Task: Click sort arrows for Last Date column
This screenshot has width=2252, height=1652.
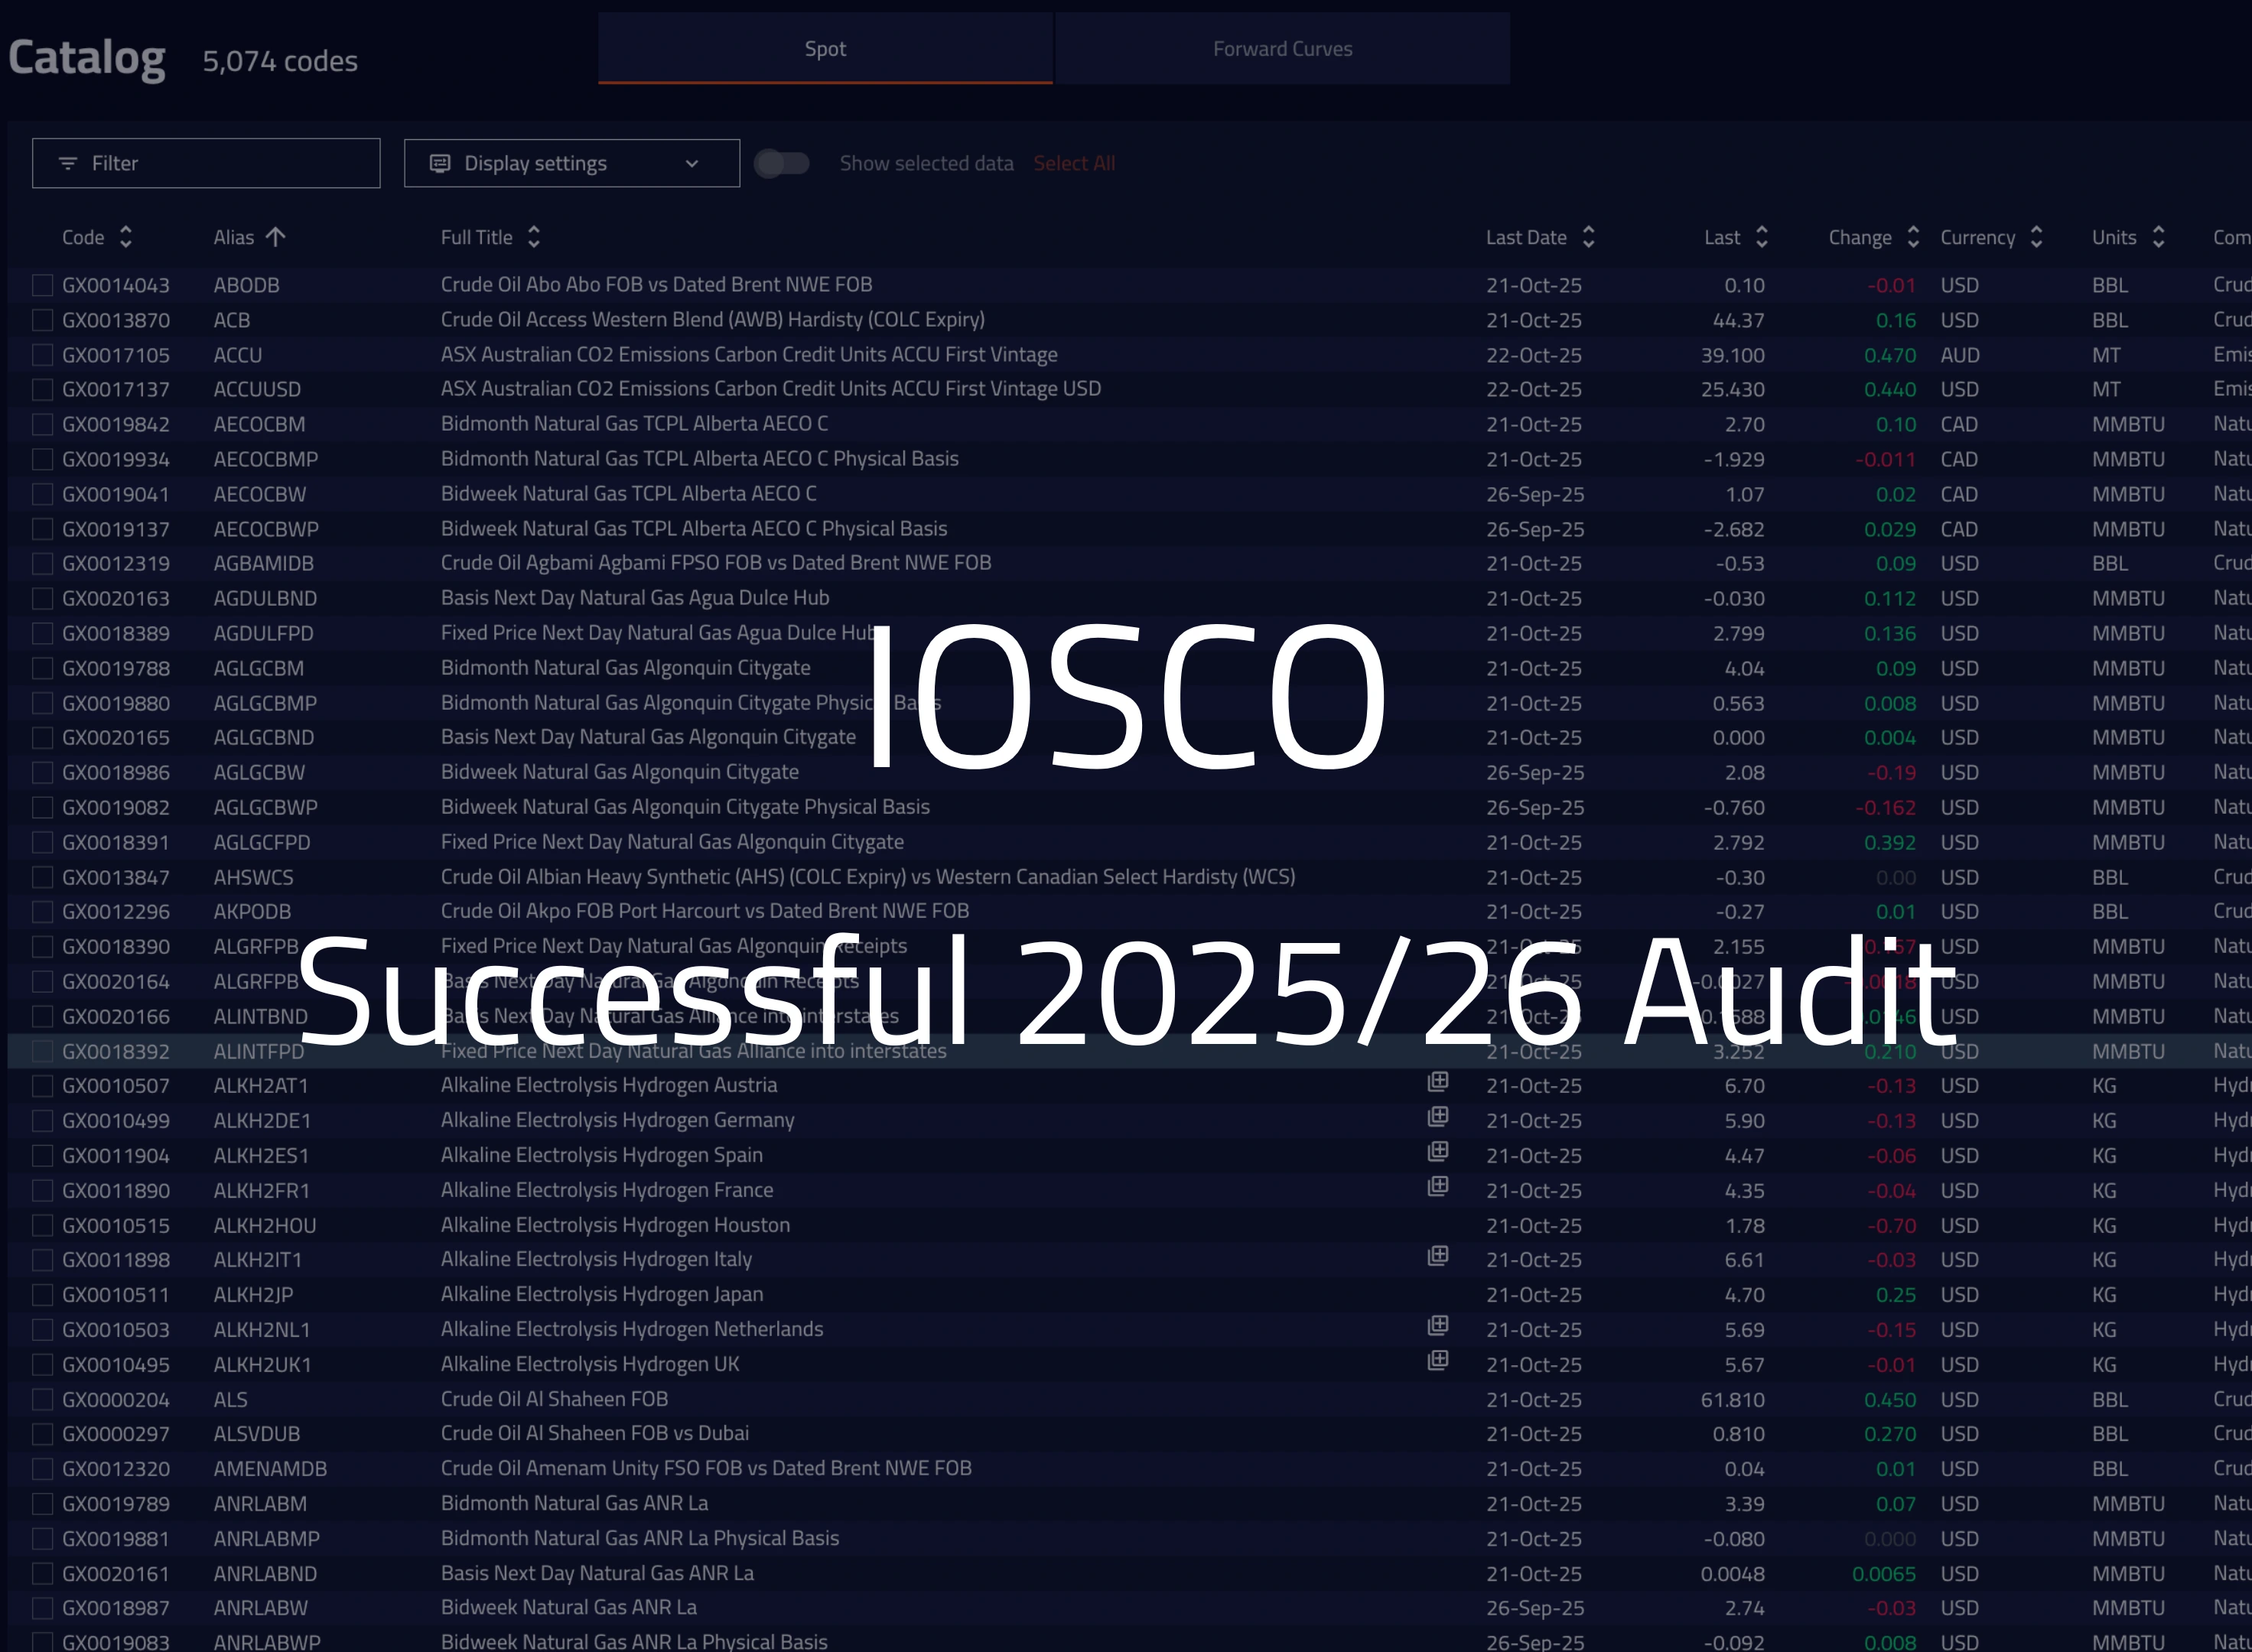Action: 1588,237
